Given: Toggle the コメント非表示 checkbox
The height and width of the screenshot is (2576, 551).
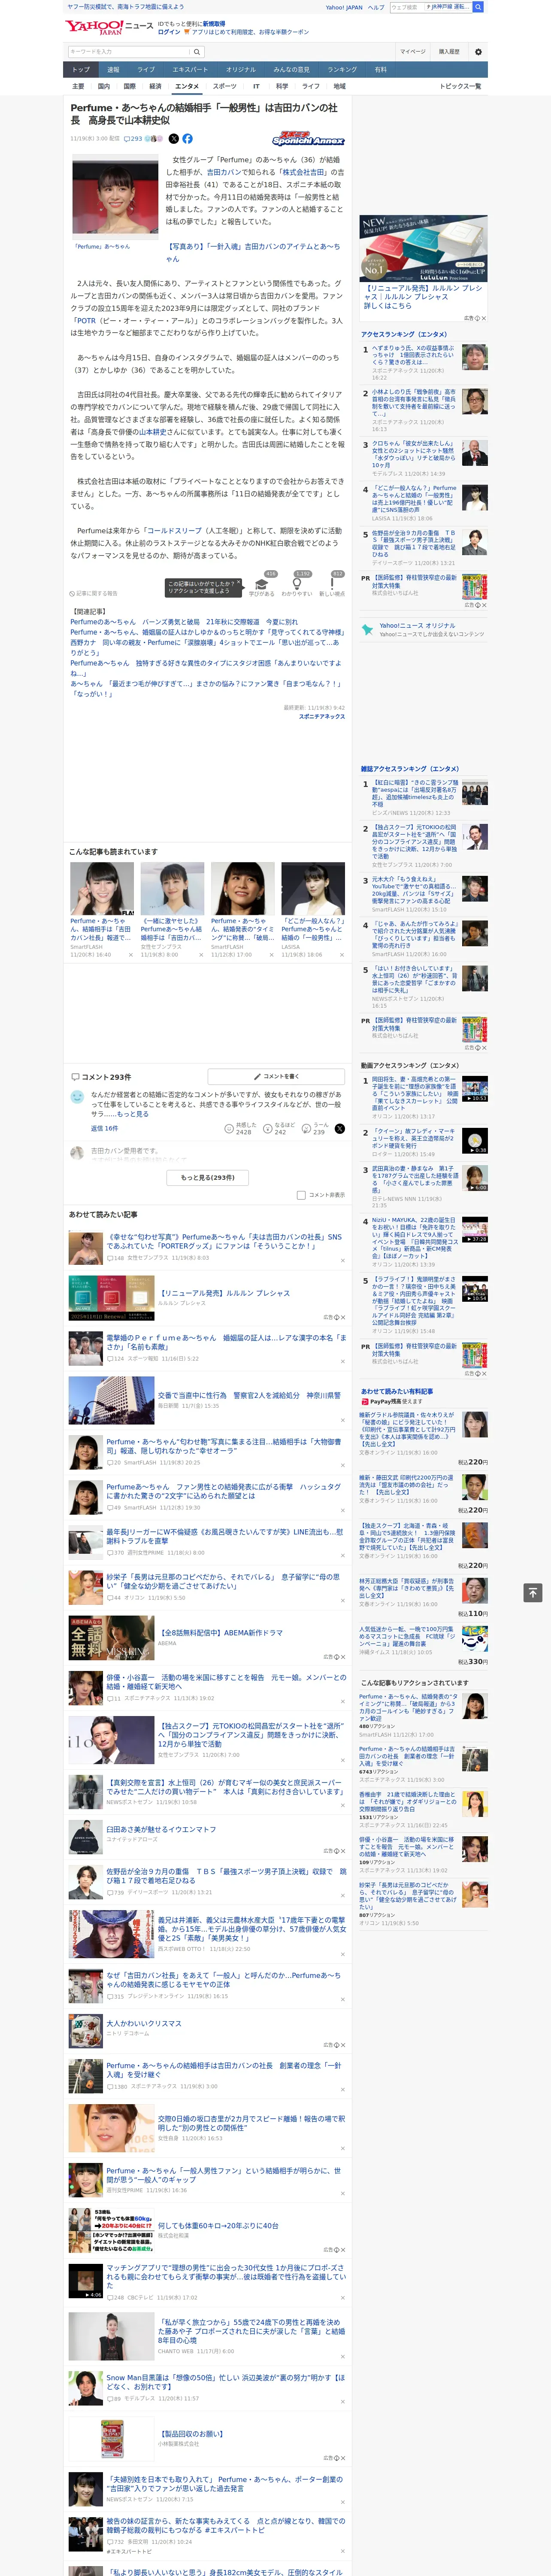Looking at the screenshot, I should (301, 1195).
